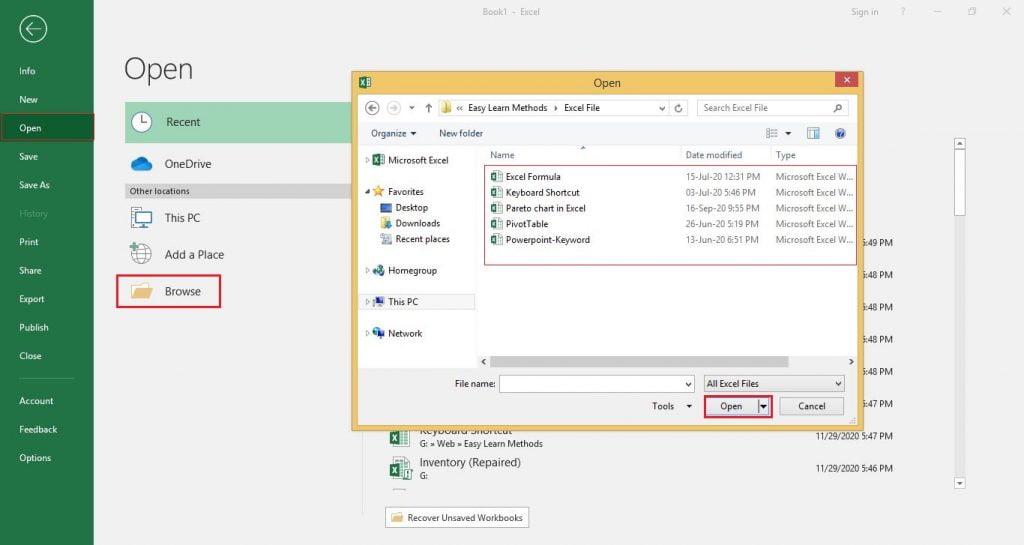
Task: Click the horizontal scrollbar right arrow
Action: pyautogui.click(x=851, y=362)
